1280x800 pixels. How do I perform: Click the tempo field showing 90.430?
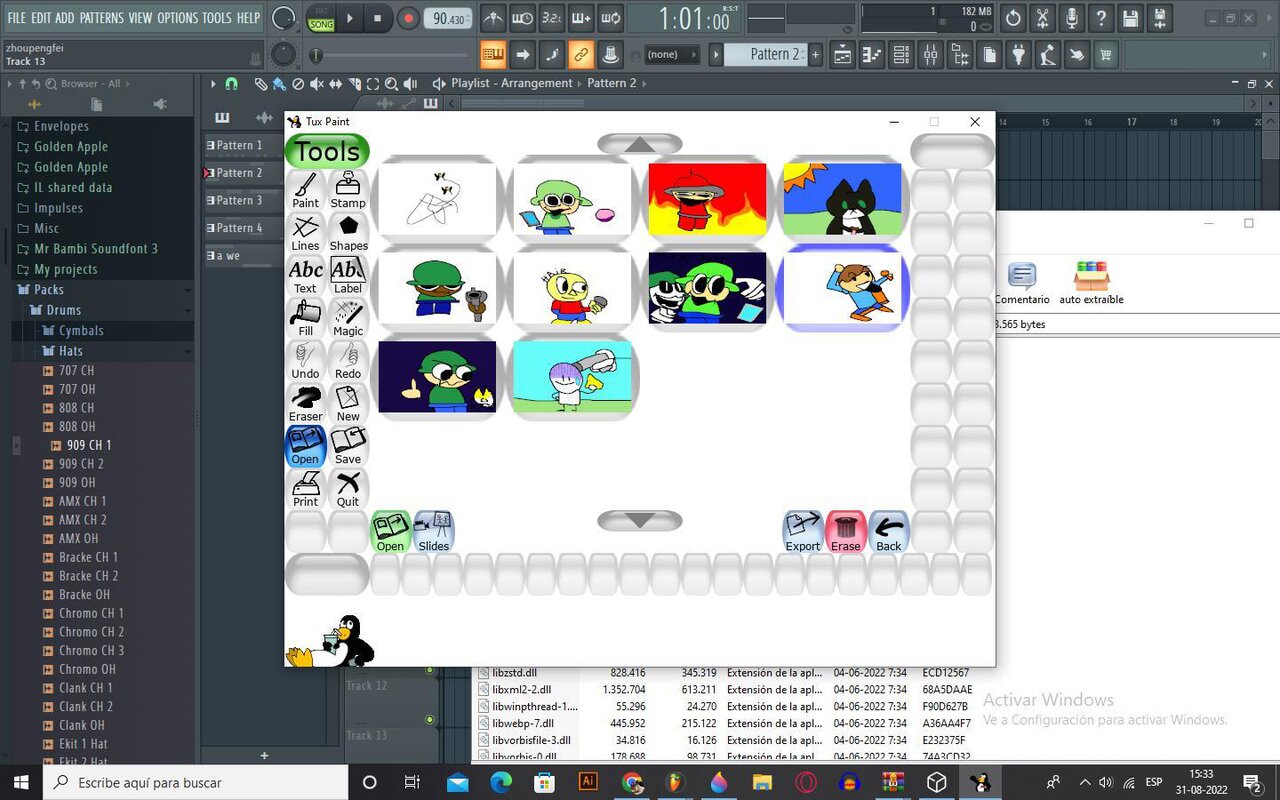(x=449, y=19)
